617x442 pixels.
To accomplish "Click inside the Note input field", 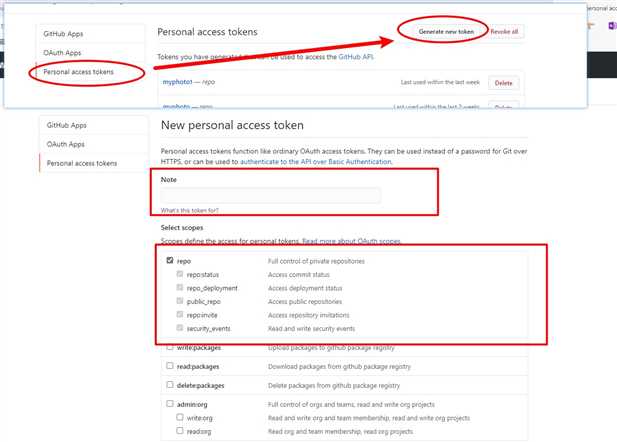I will [271, 195].
